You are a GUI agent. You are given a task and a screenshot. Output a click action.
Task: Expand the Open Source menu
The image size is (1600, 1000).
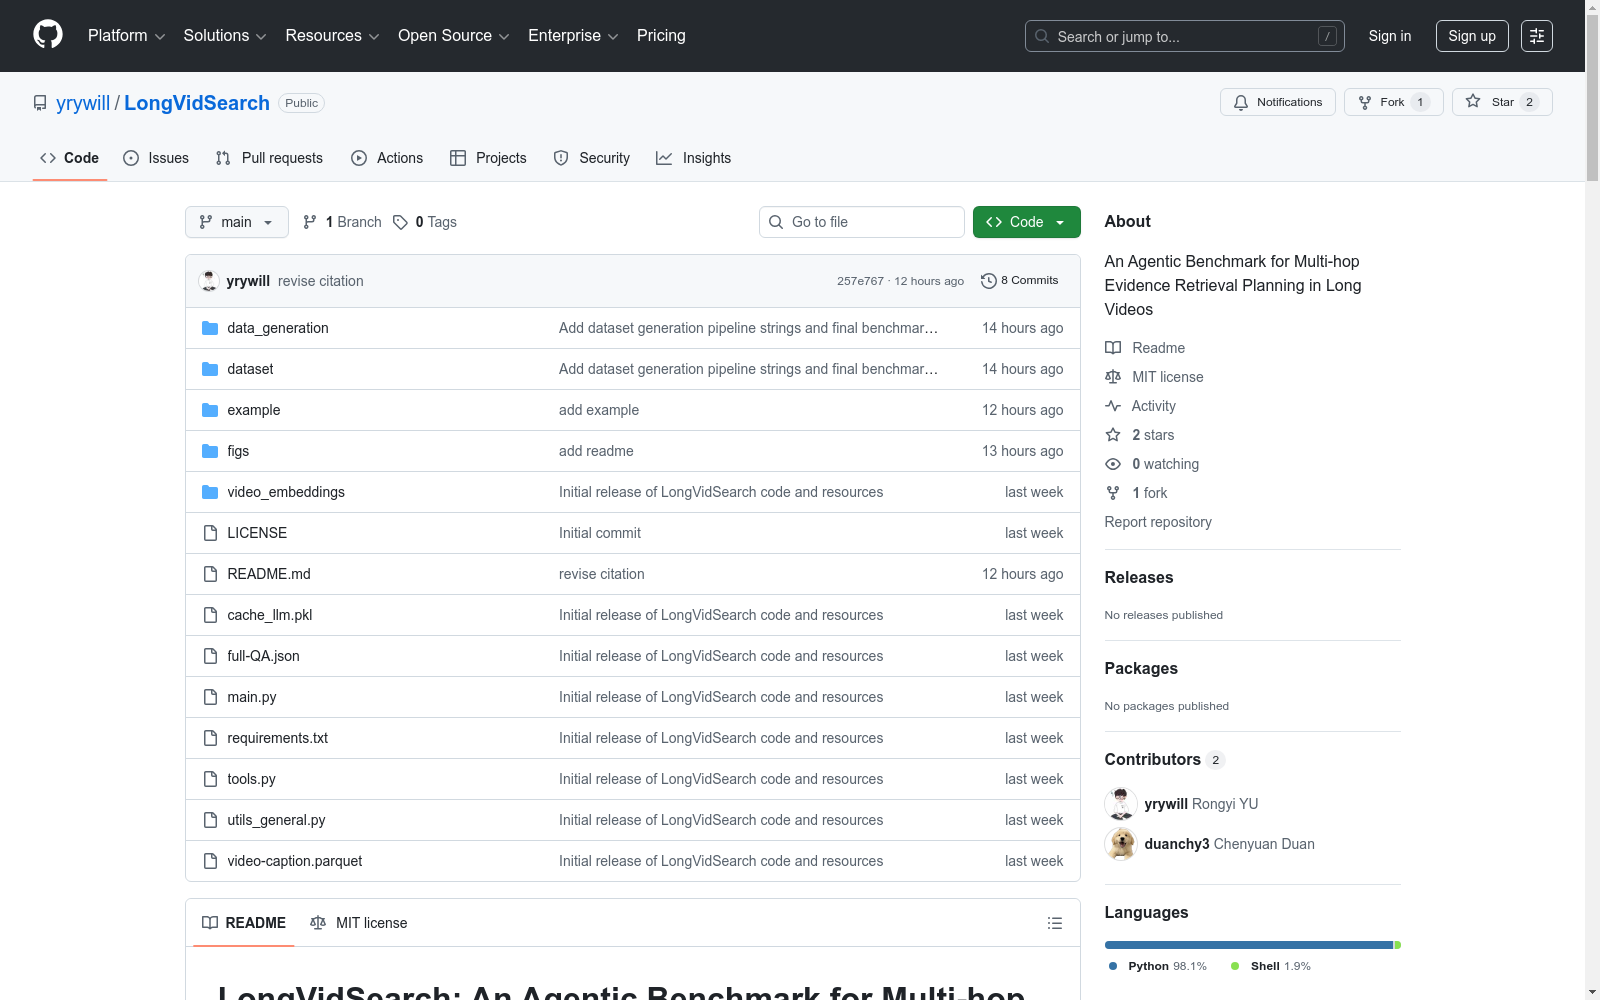[454, 36]
